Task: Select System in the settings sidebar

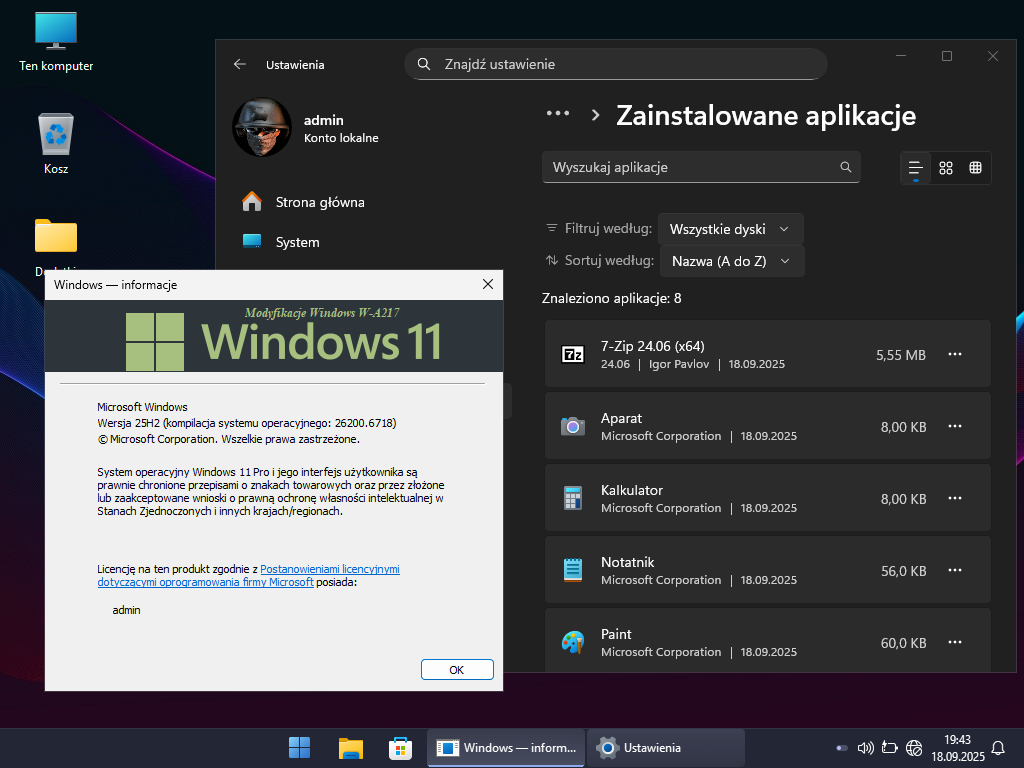Action: click(297, 242)
